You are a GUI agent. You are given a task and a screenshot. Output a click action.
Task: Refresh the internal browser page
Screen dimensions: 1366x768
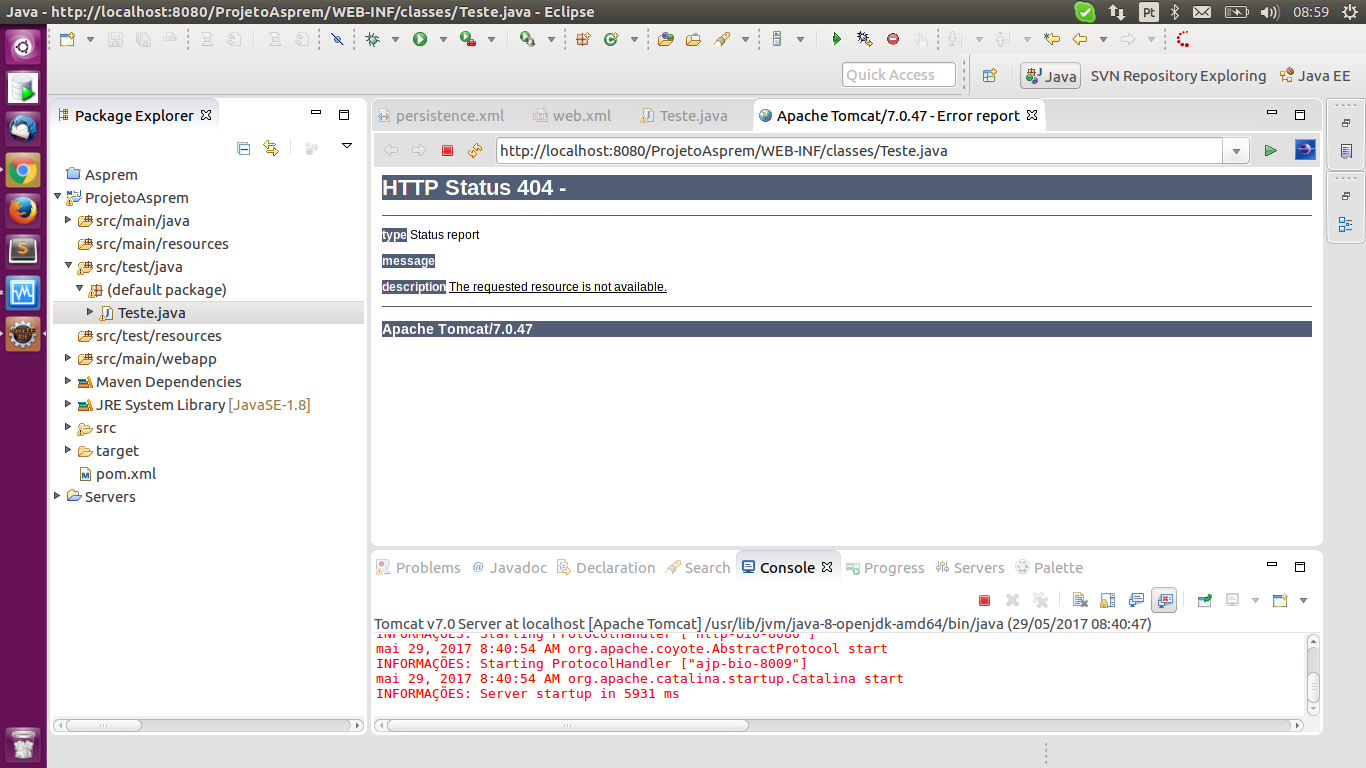[475, 151]
